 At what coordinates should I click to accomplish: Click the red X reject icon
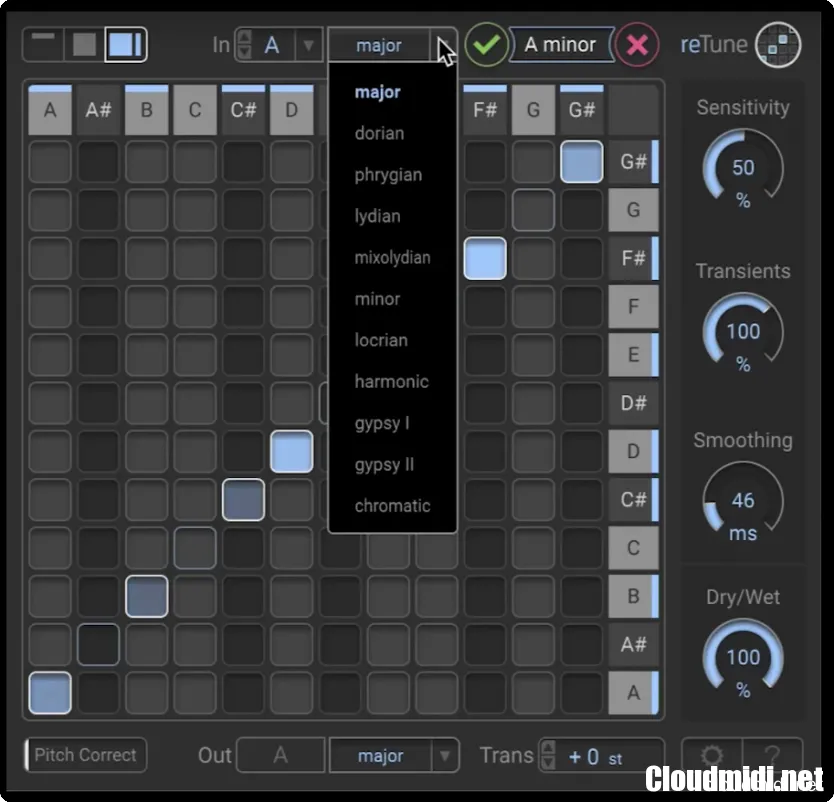pyautogui.click(x=637, y=45)
